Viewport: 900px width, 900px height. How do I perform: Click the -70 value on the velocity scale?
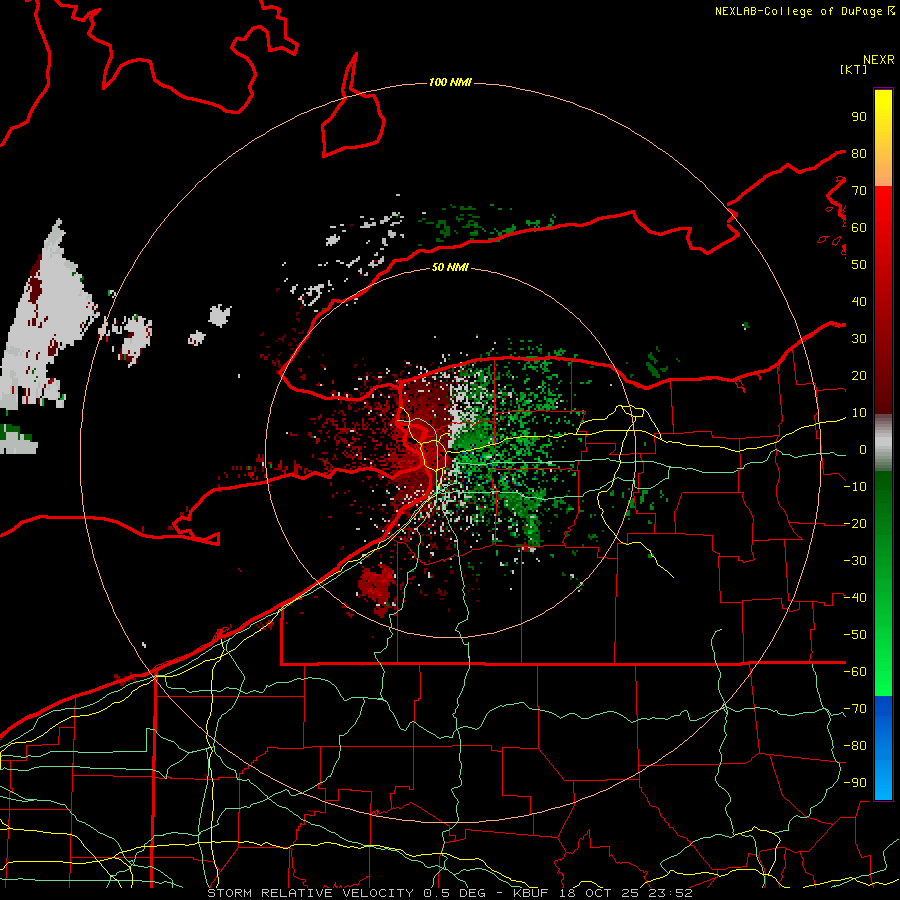(855, 709)
